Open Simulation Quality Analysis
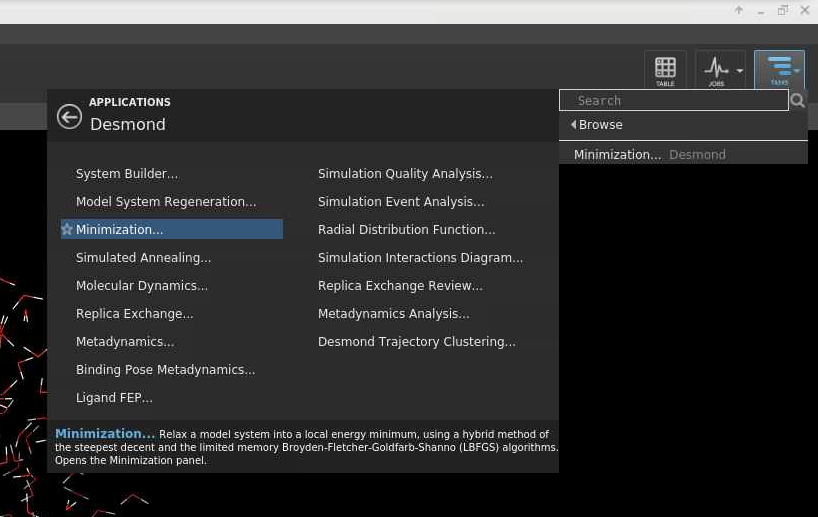The height and width of the screenshot is (517, 818). (405, 174)
